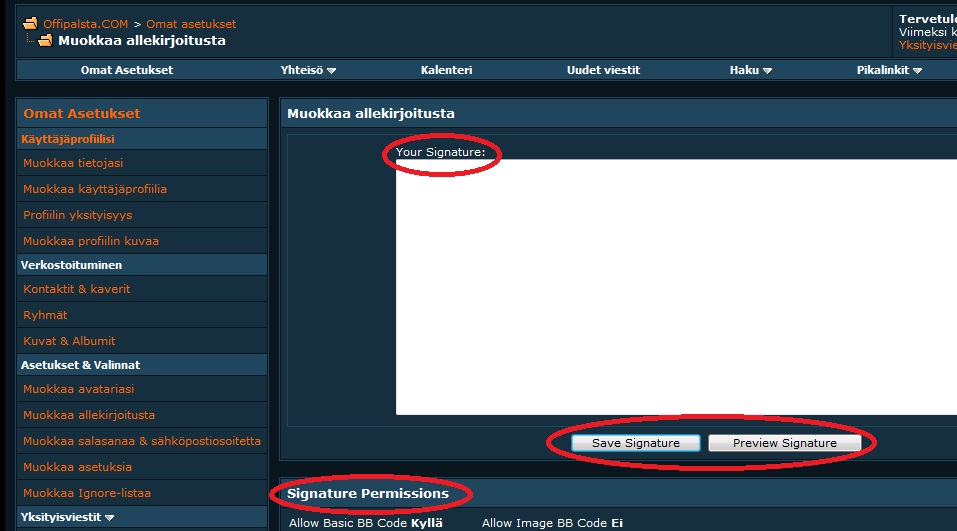Open the Offipalsta.COM breadcrumb link

(86, 23)
